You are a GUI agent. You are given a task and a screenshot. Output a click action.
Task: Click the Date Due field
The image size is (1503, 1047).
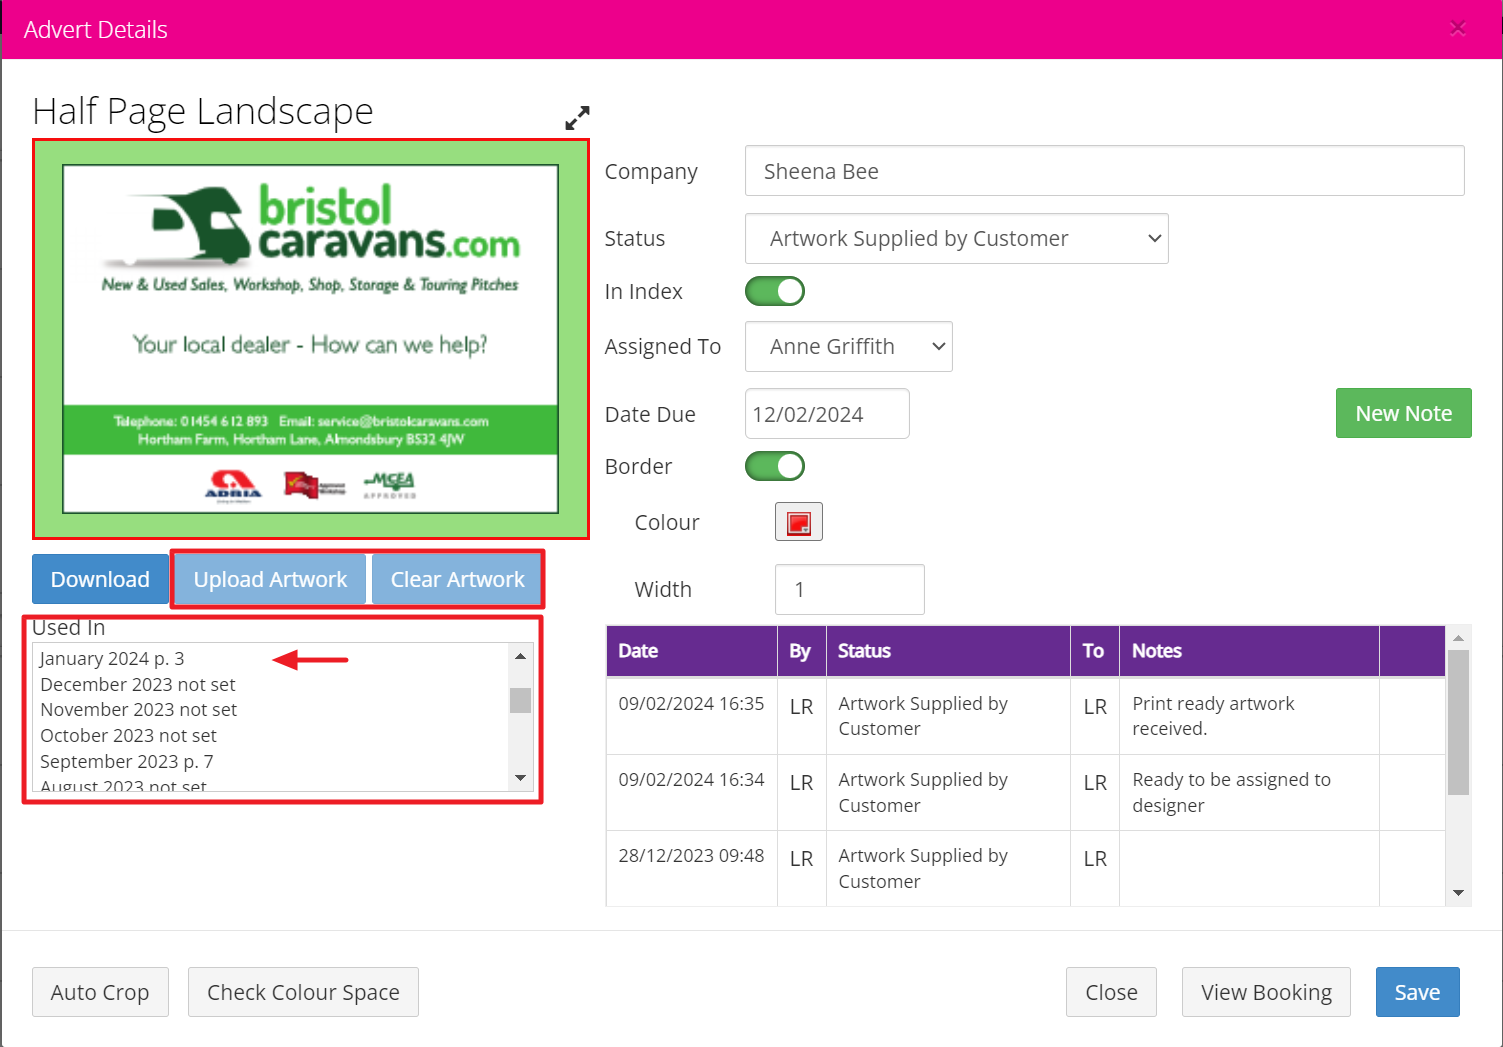826,414
